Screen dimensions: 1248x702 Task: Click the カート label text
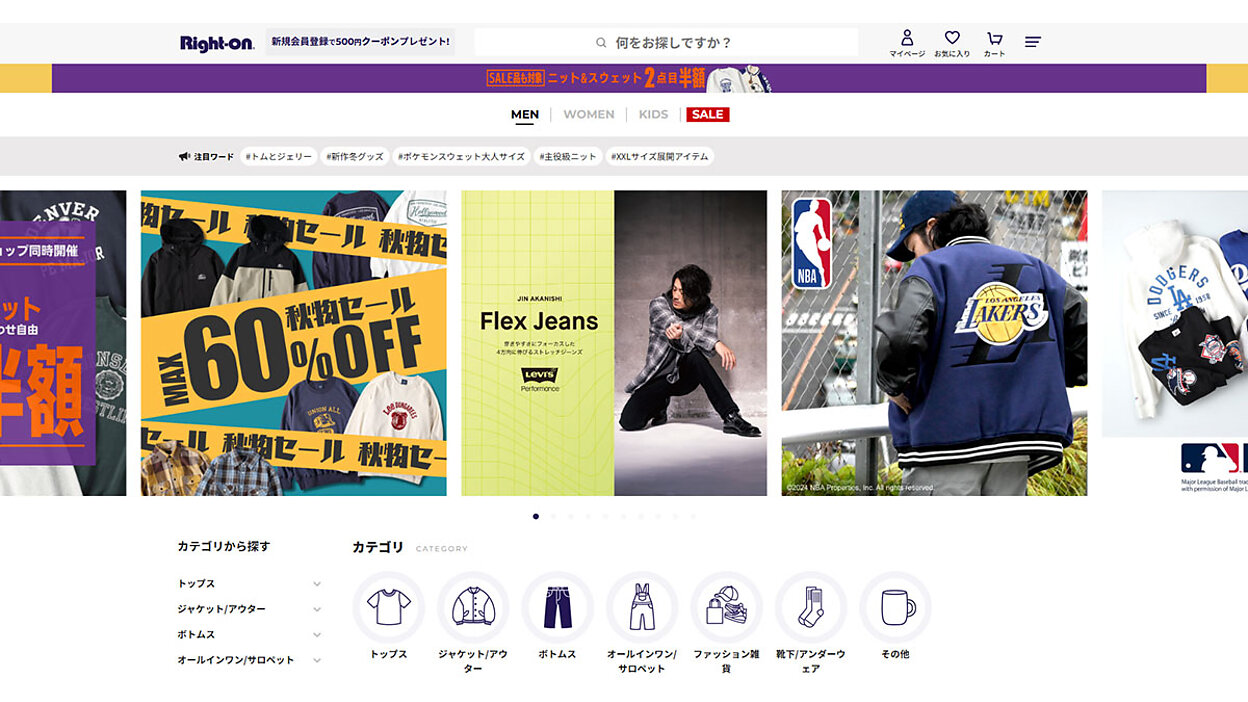click(994, 54)
